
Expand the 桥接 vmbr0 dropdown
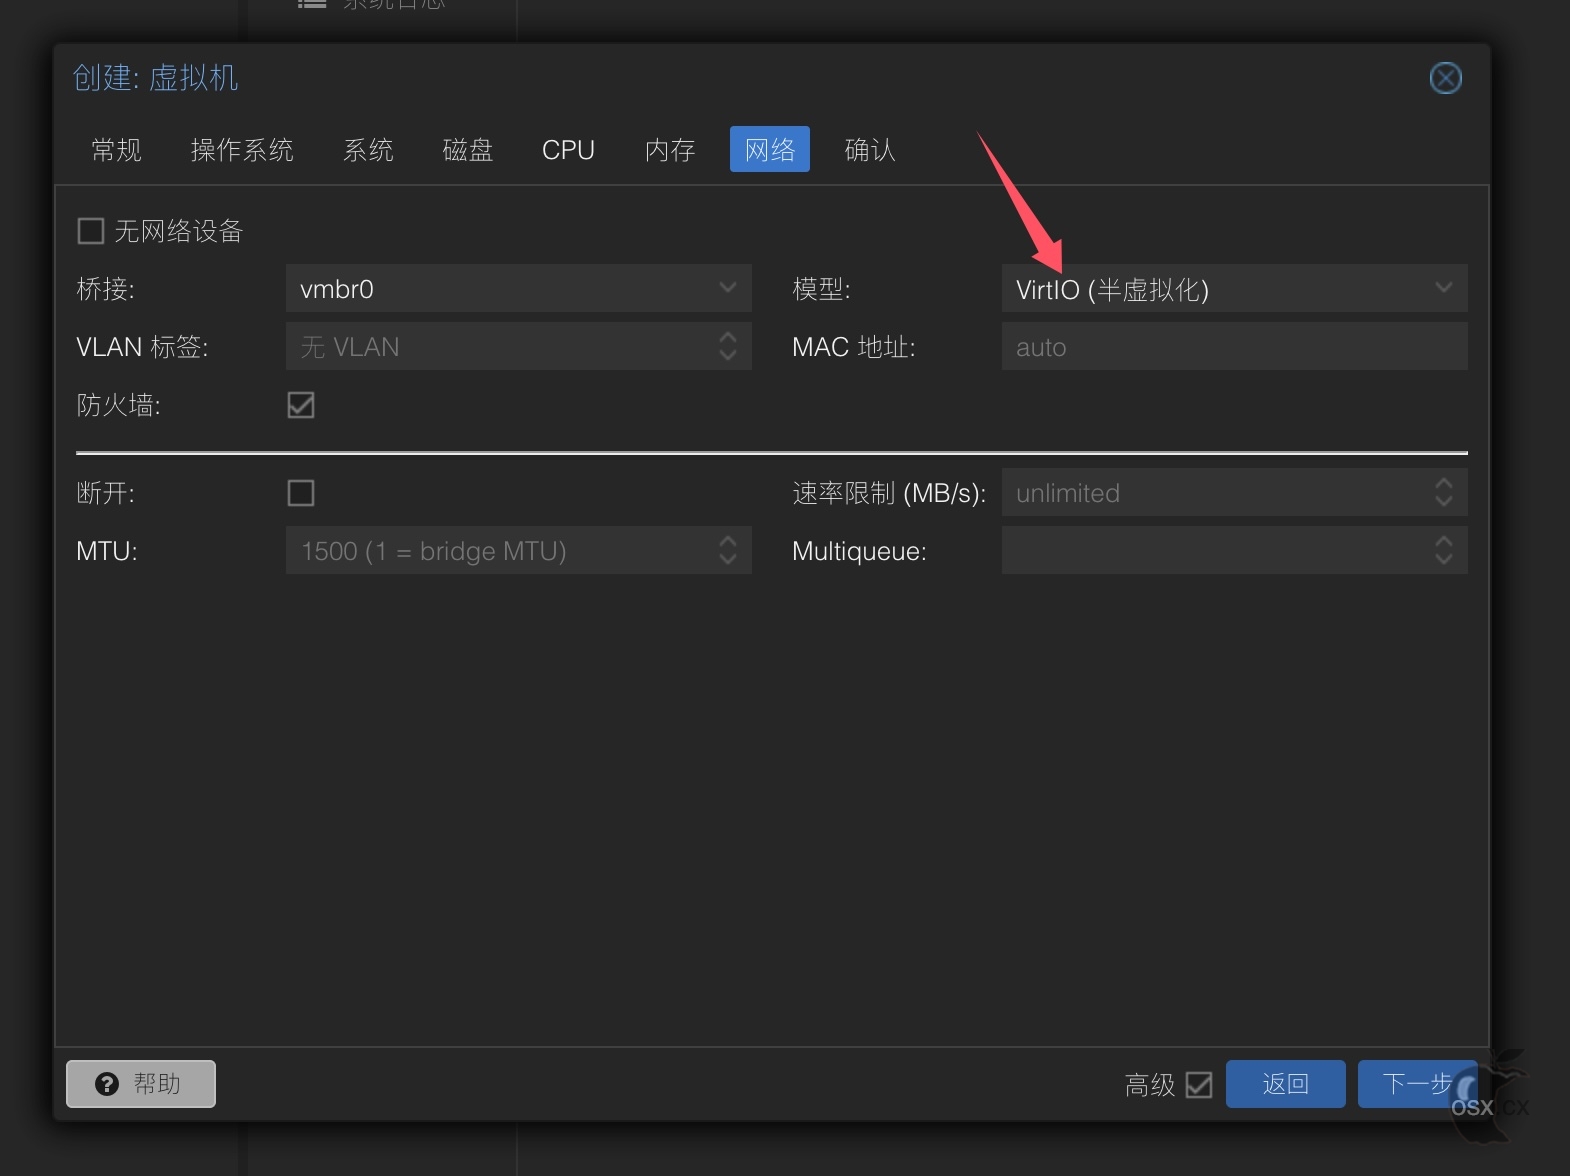coord(728,288)
